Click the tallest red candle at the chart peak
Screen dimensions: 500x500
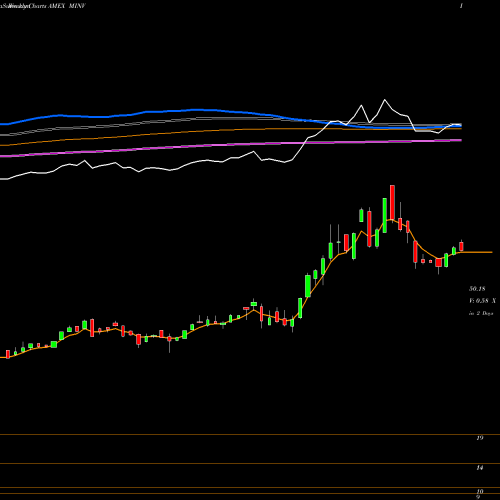pyautogui.click(x=392, y=202)
